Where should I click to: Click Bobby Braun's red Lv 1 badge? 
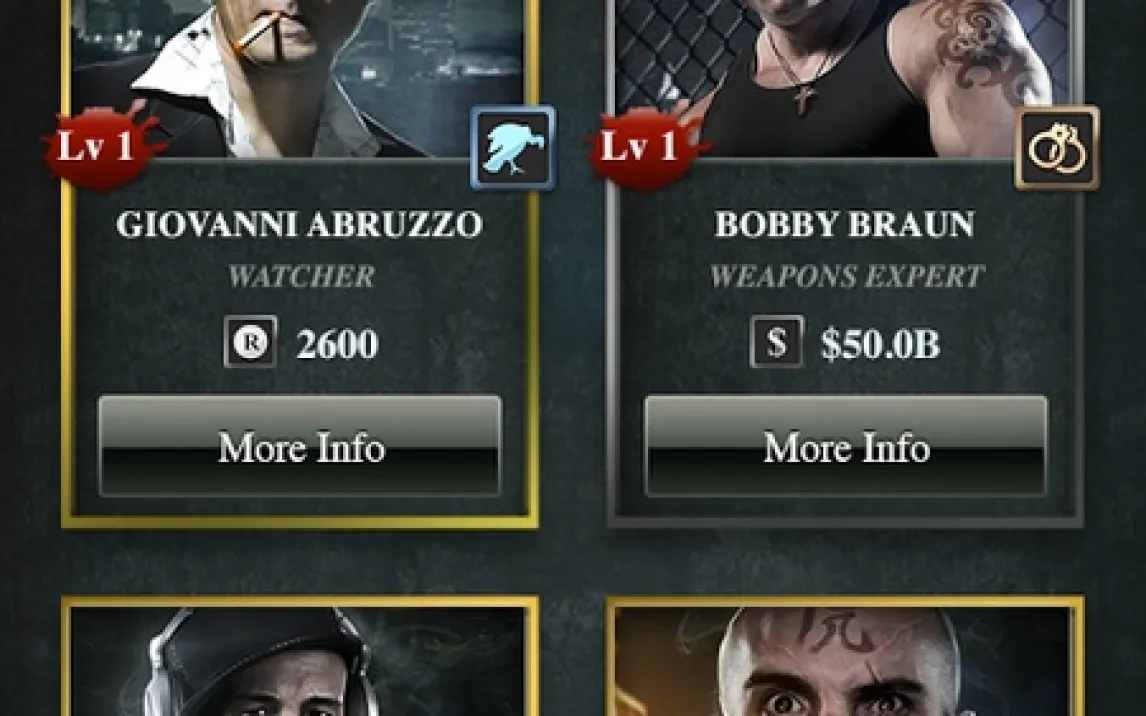pyautogui.click(x=643, y=147)
